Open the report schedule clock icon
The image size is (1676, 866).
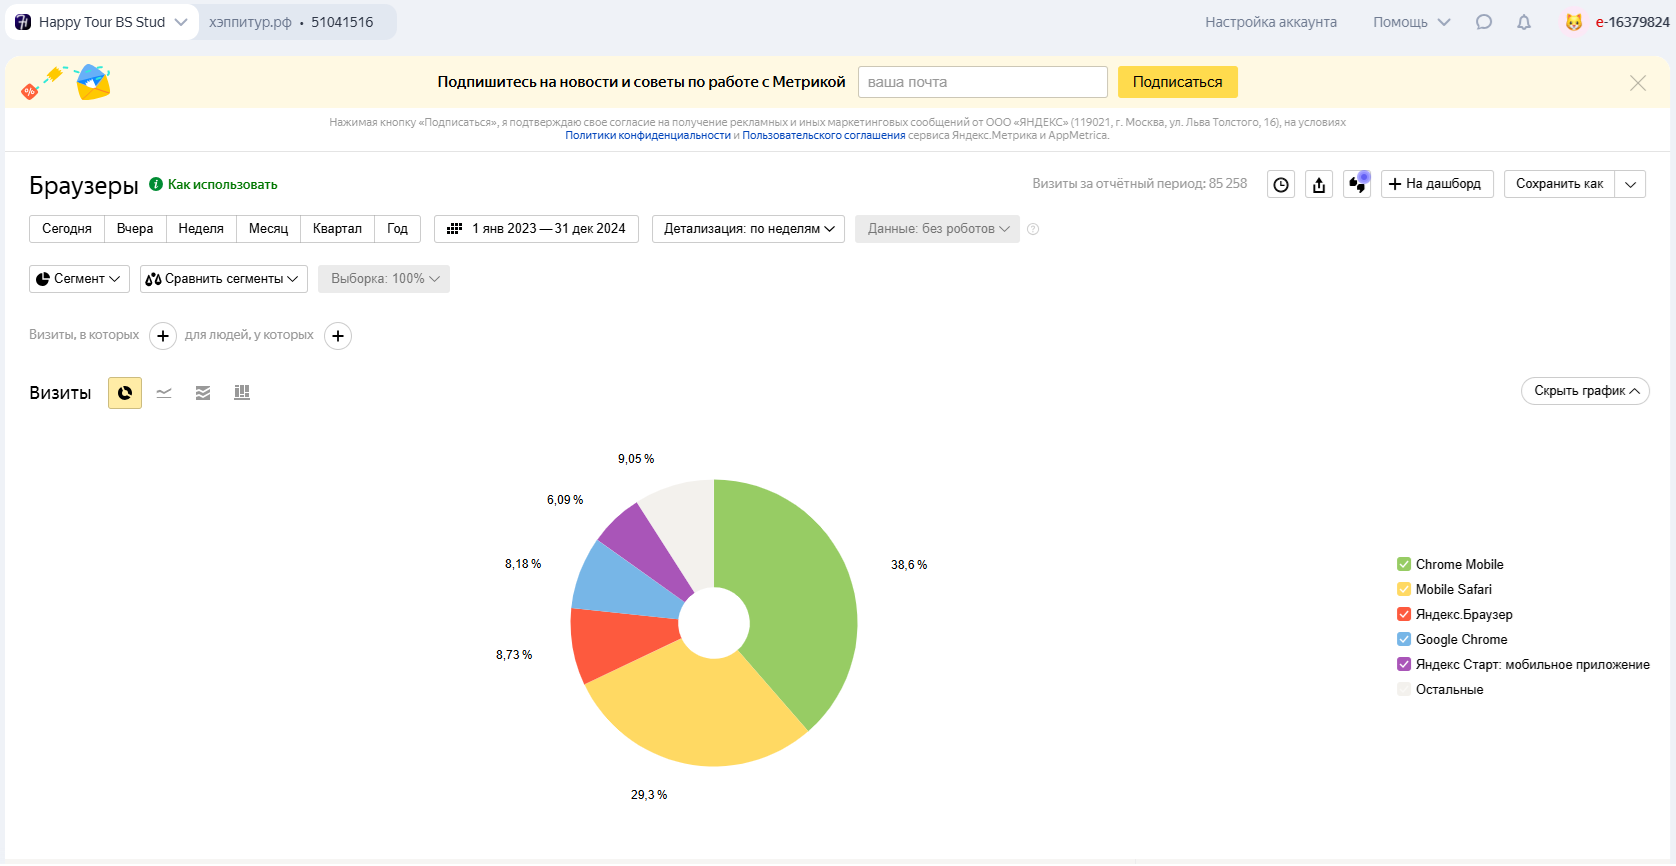pos(1281,184)
